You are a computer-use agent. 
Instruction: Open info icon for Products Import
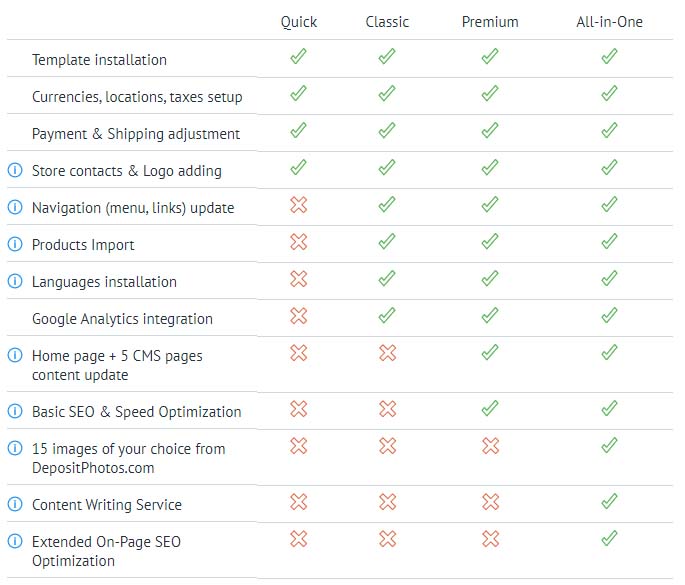[15, 244]
